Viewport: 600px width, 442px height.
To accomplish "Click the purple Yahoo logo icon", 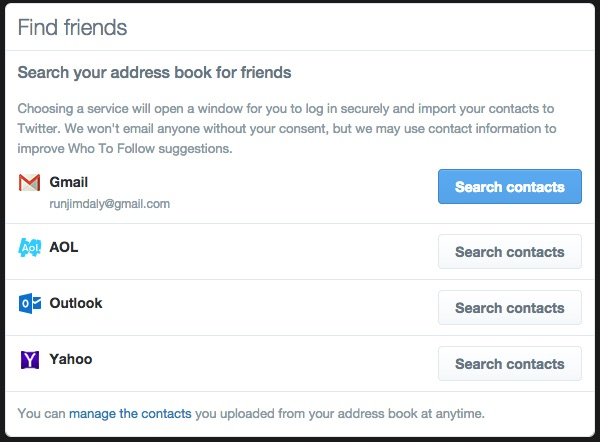I will pos(29,360).
